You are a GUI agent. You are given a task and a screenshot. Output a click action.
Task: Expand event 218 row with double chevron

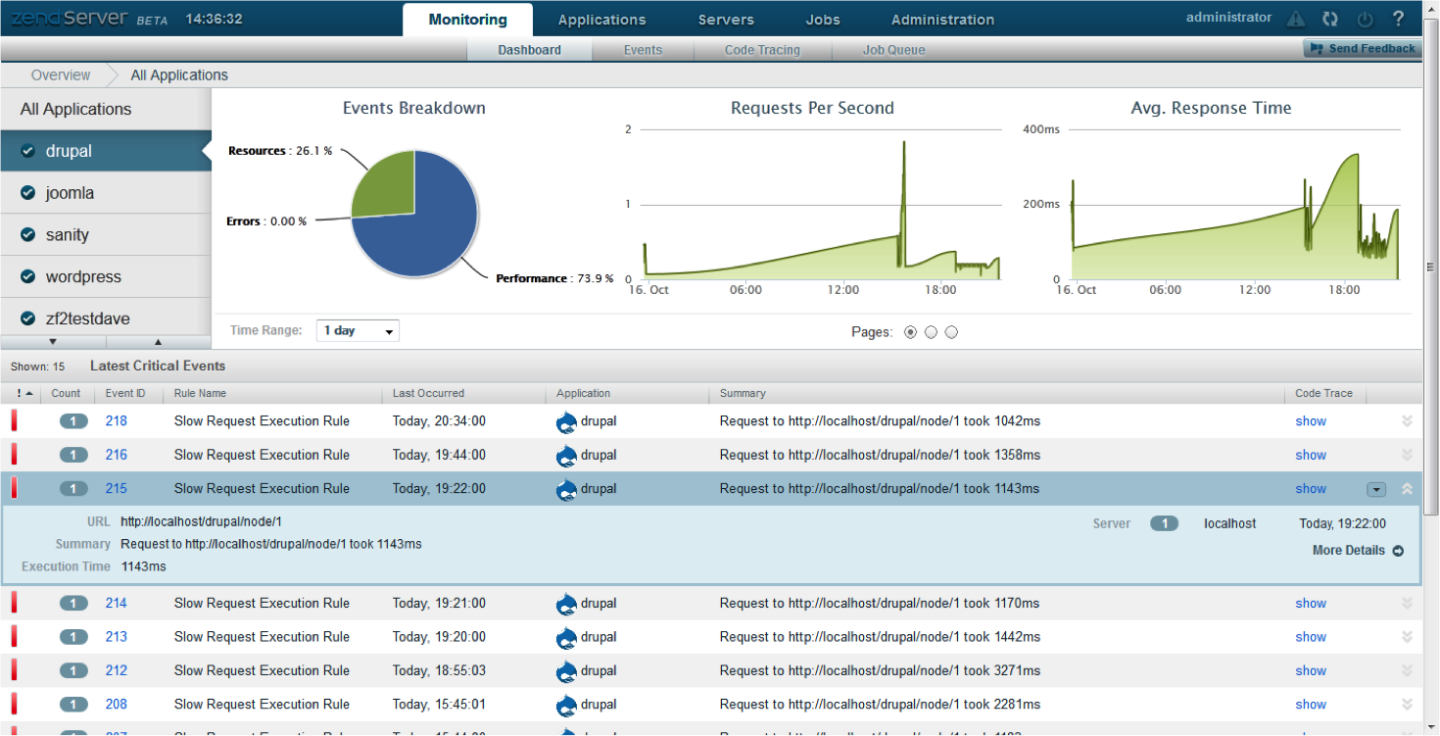pos(1407,421)
